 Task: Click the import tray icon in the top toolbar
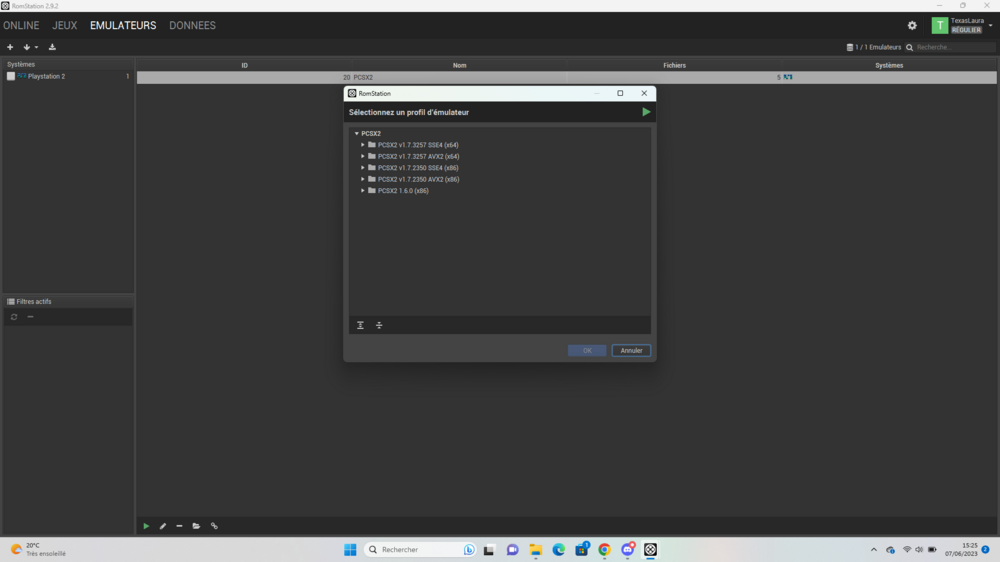pyautogui.click(x=52, y=47)
